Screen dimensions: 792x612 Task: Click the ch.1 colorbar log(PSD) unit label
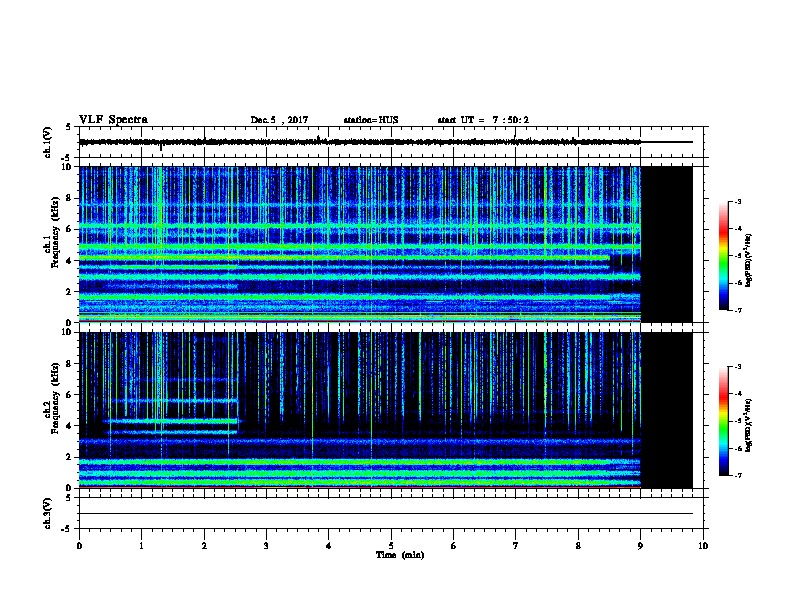click(749, 260)
